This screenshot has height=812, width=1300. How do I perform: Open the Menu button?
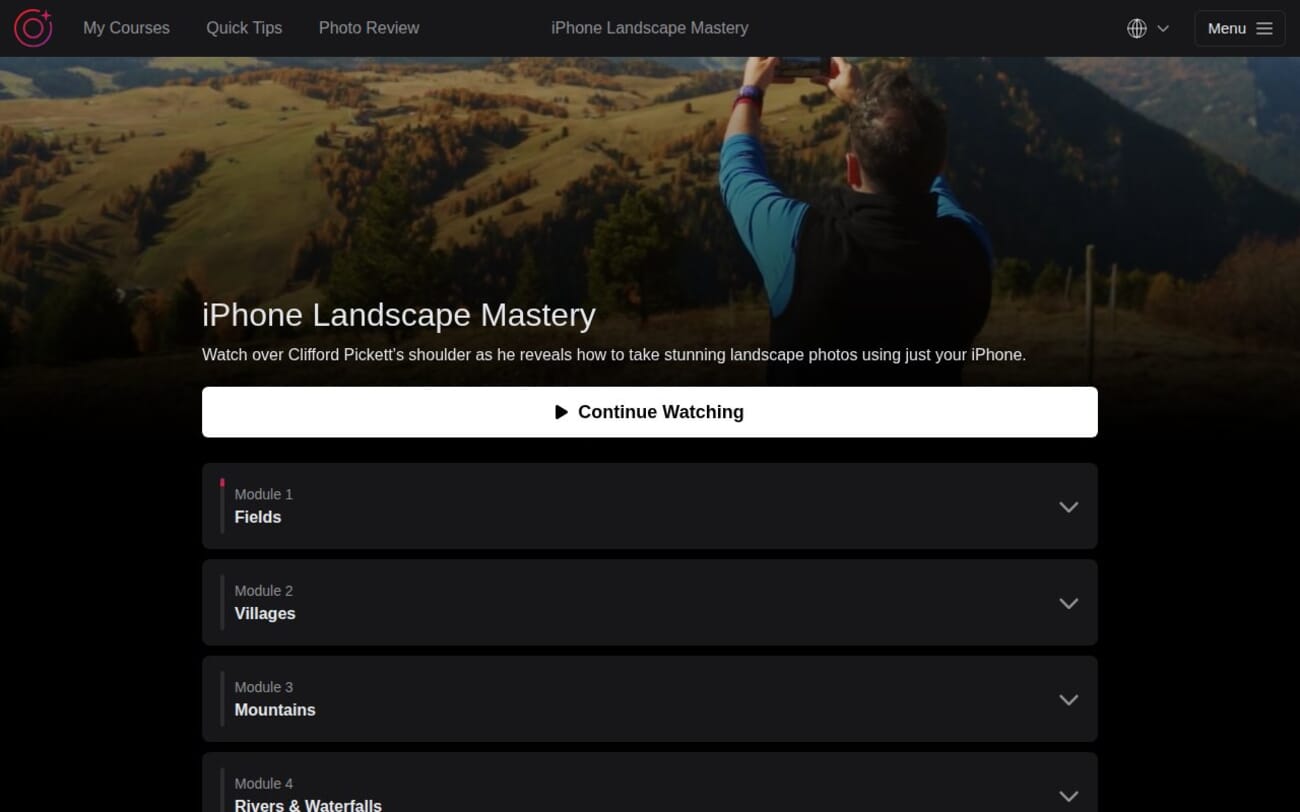[x=1240, y=28]
